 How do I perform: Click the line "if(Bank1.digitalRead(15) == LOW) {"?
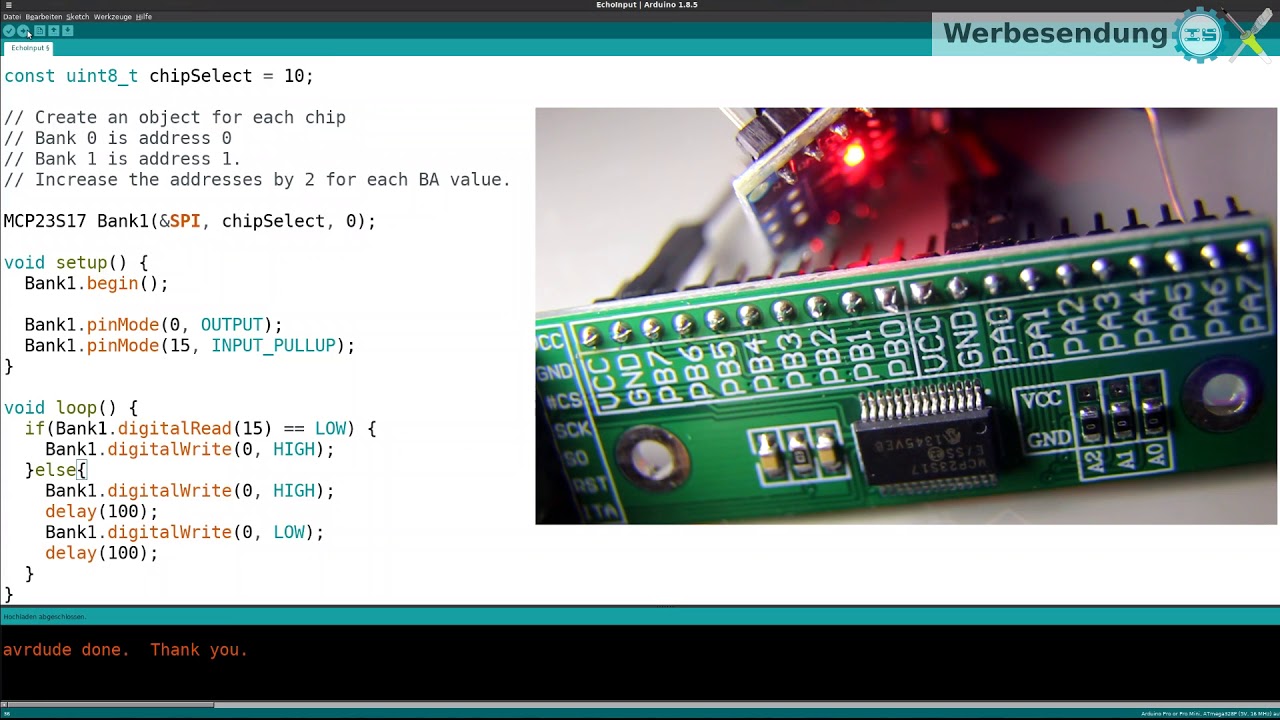201,429
